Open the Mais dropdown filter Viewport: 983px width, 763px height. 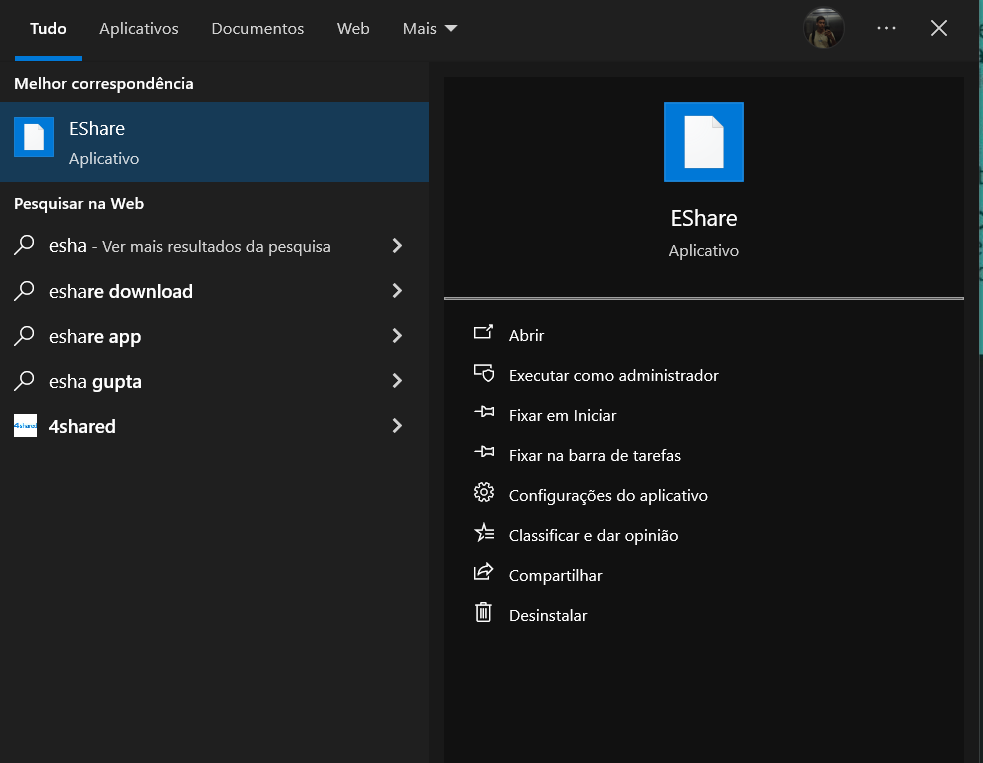(x=430, y=28)
